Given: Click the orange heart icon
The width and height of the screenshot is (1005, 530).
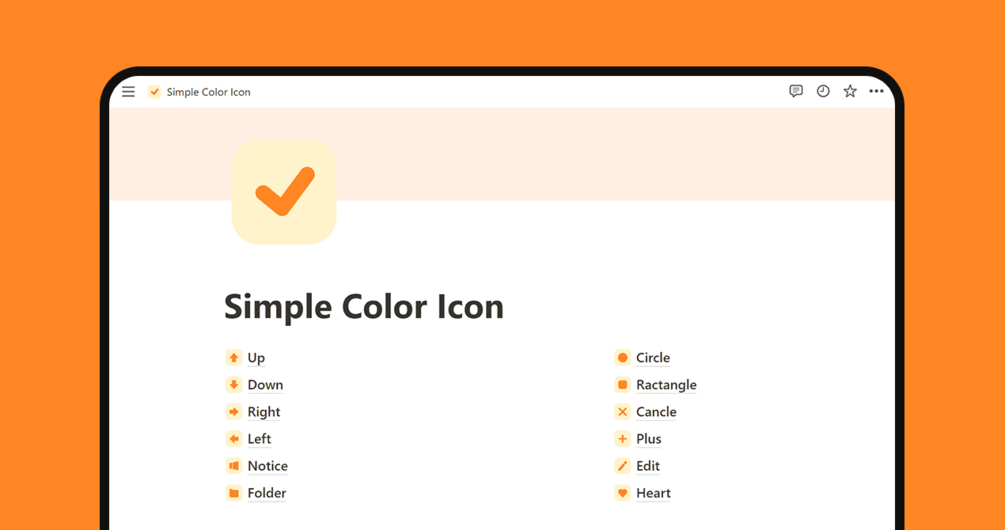Looking at the screenshot, I should 622,493.
